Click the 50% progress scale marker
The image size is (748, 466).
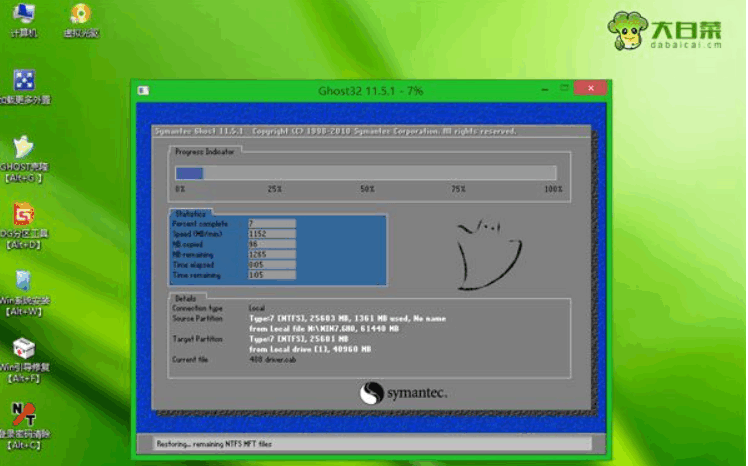pyautogui.click(x=367, y=189)
